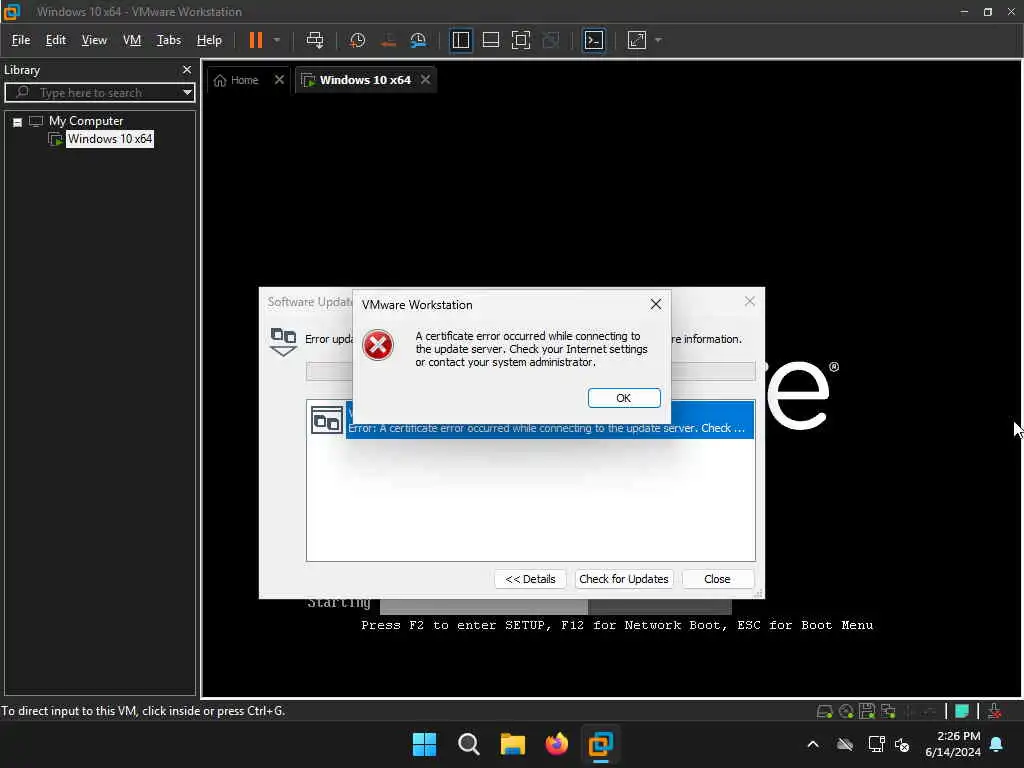
Task: Select My Computer in the library
Action: [x=86, y=121]
